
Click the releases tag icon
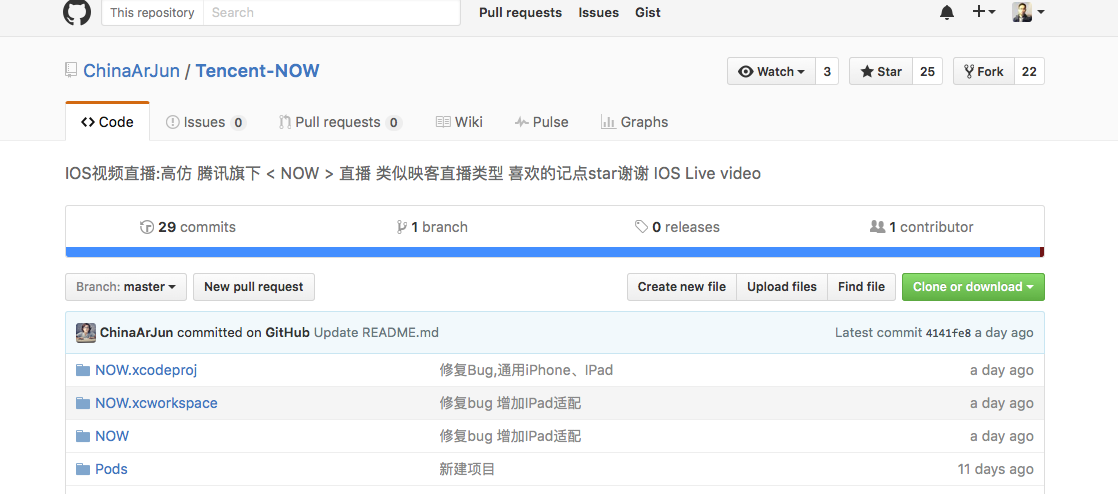click(642, 227)
